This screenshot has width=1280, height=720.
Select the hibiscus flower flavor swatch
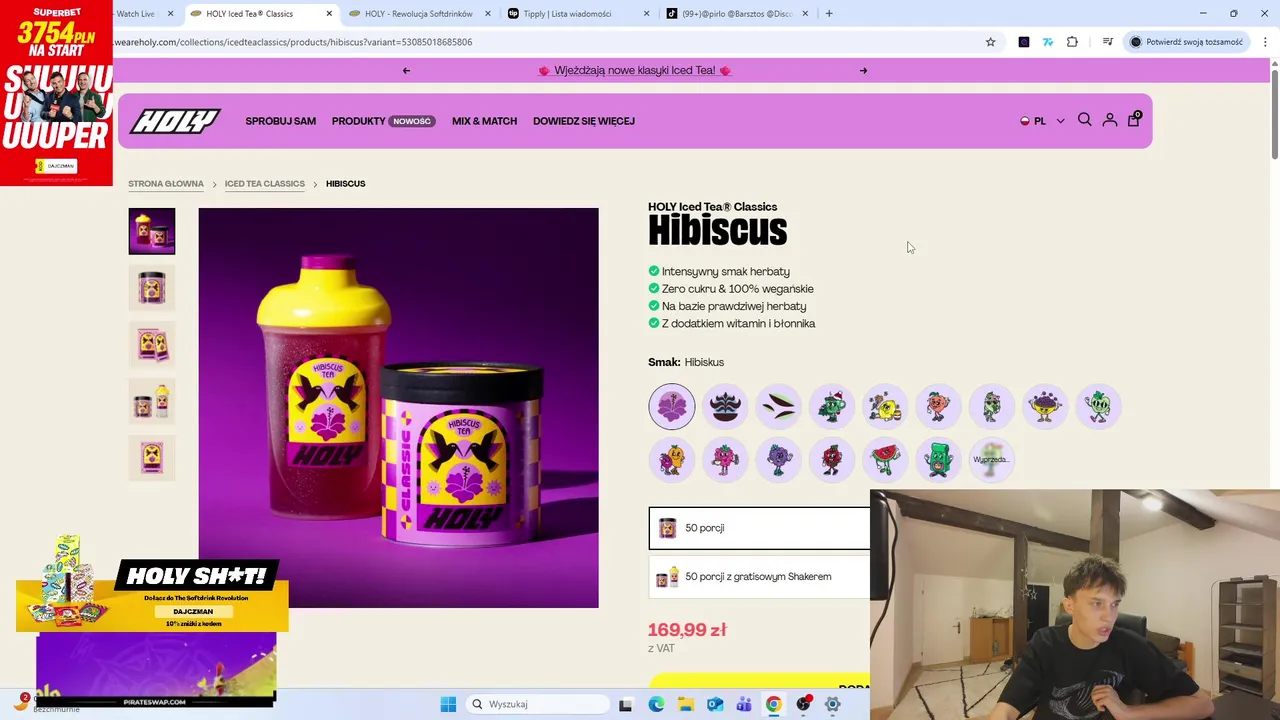click(x=671, y=406)
